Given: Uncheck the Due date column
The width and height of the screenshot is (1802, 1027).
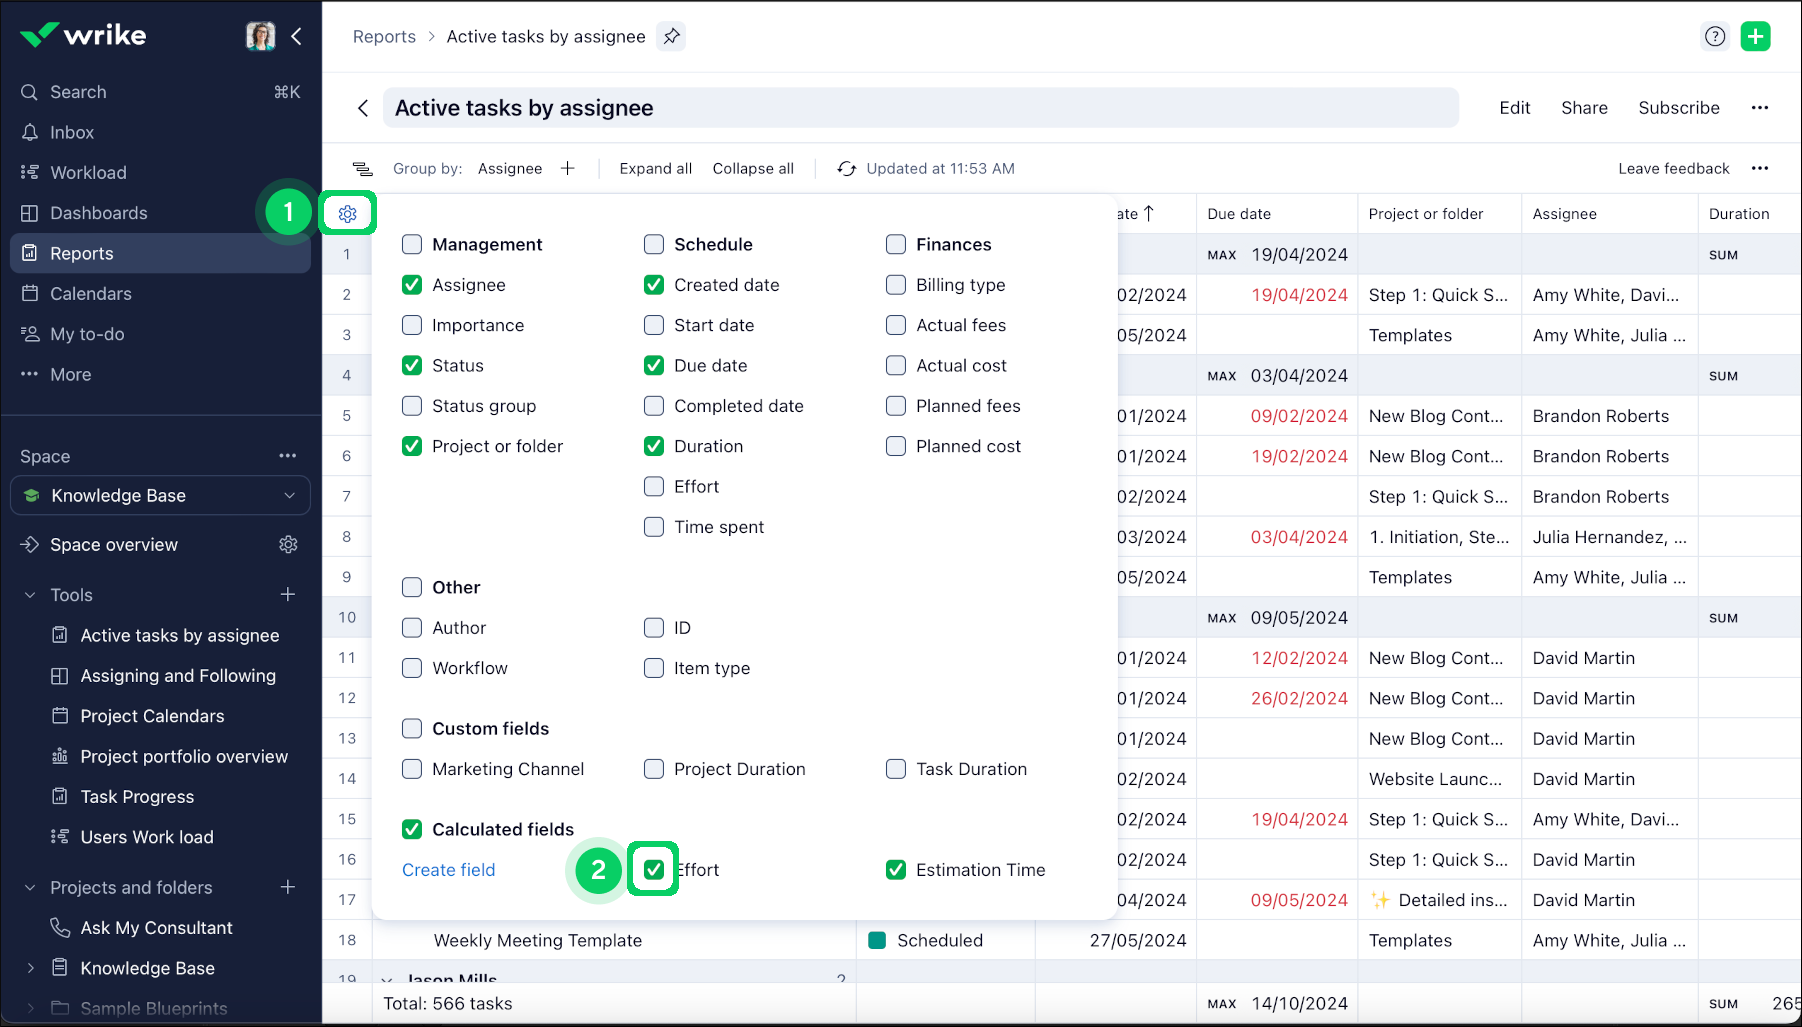Looking at the screenshot, I should 654,366.
